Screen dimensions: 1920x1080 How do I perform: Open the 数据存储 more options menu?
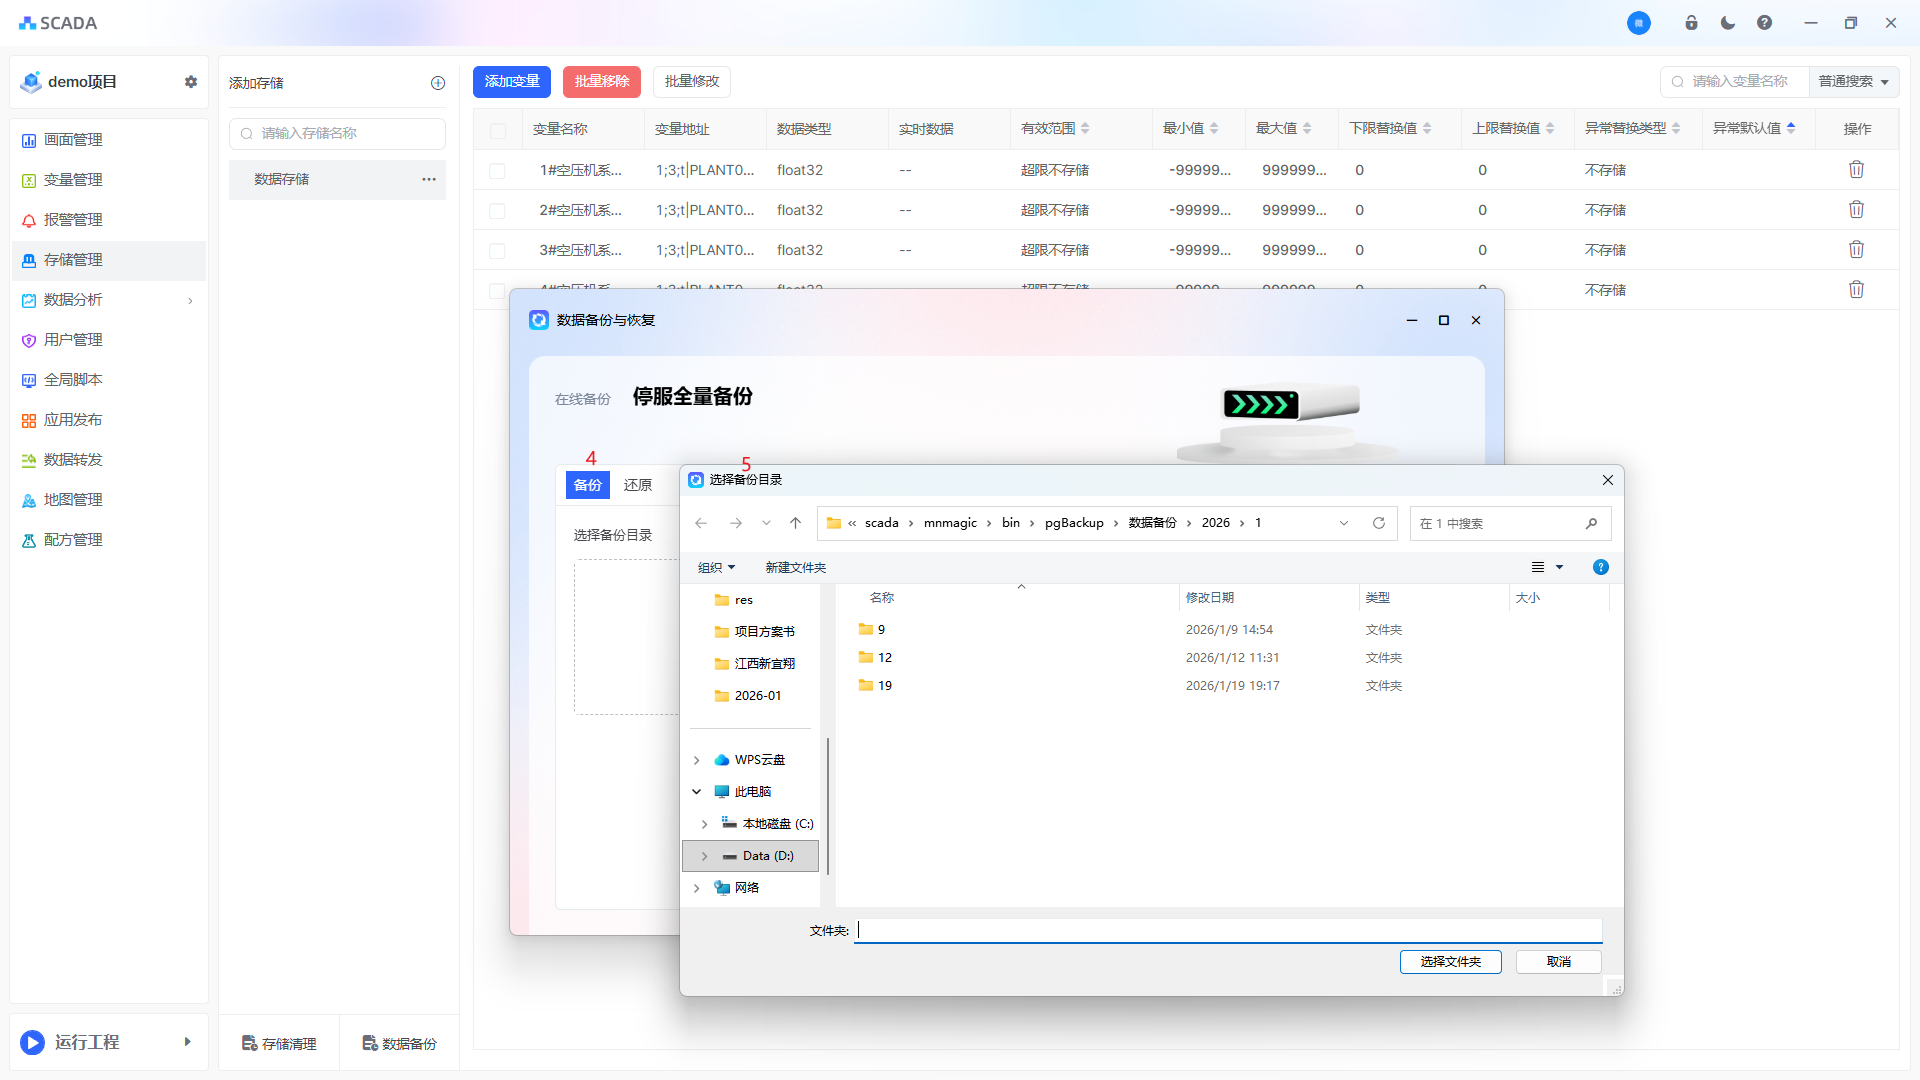[429, 179]
